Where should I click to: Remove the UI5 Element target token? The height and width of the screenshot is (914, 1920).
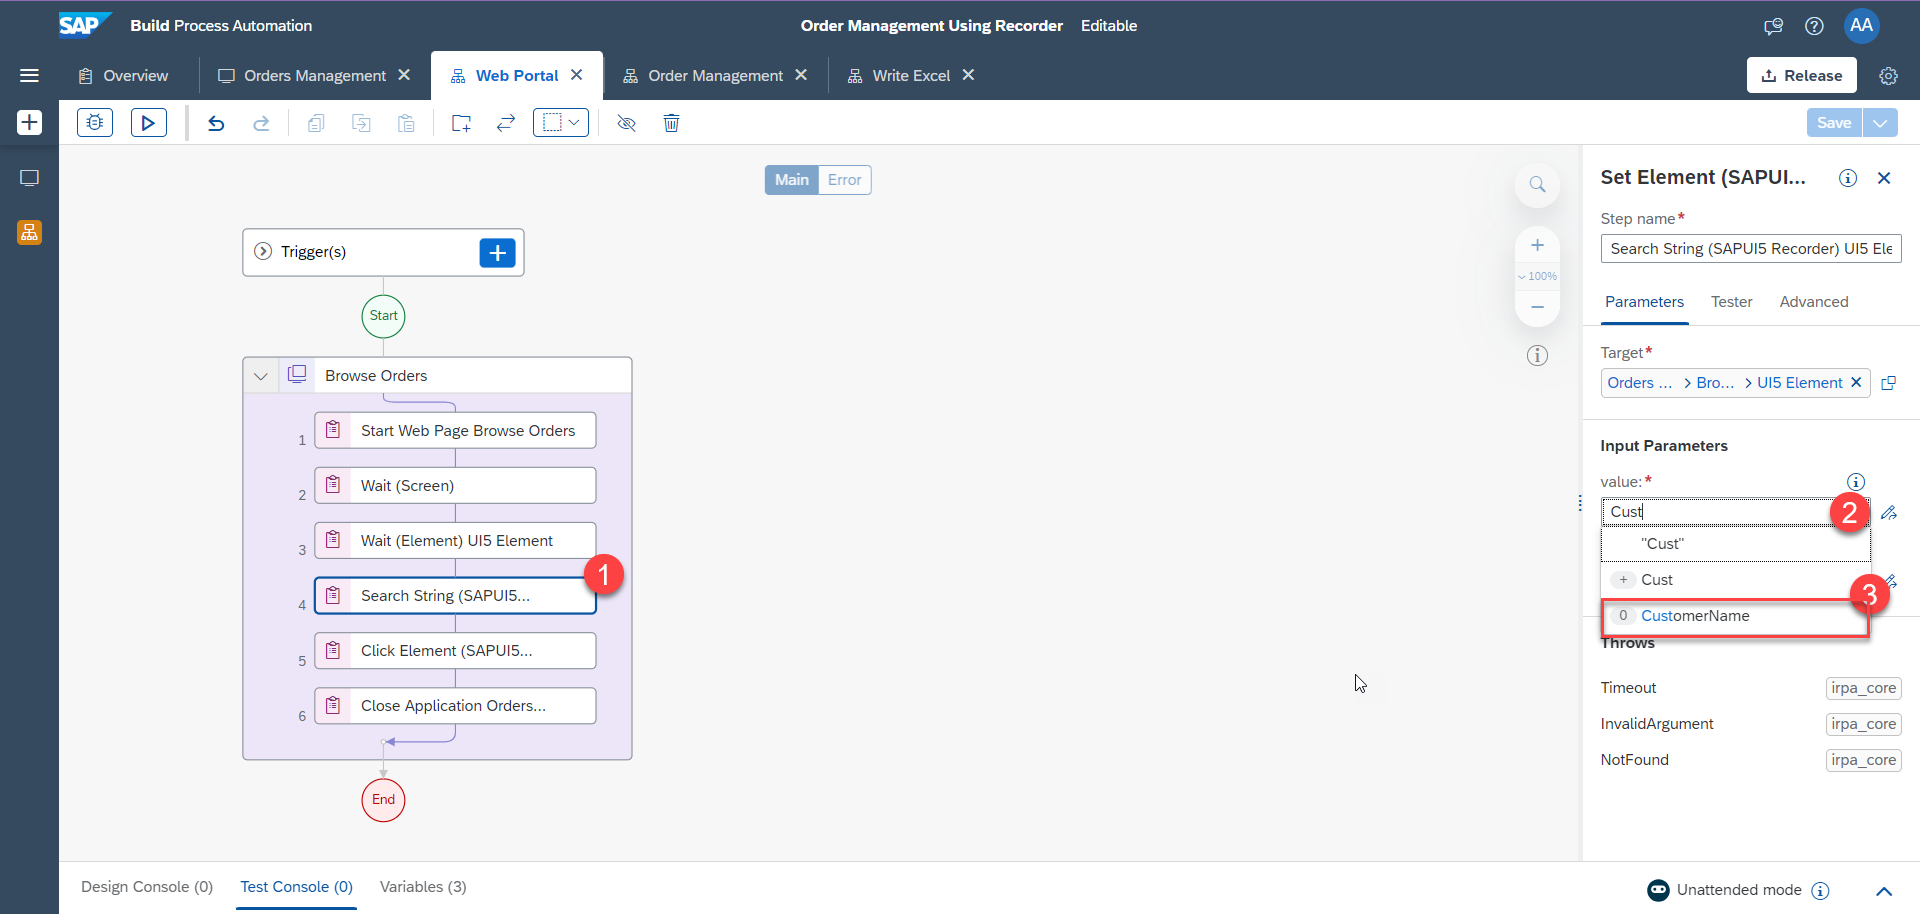1856,383
